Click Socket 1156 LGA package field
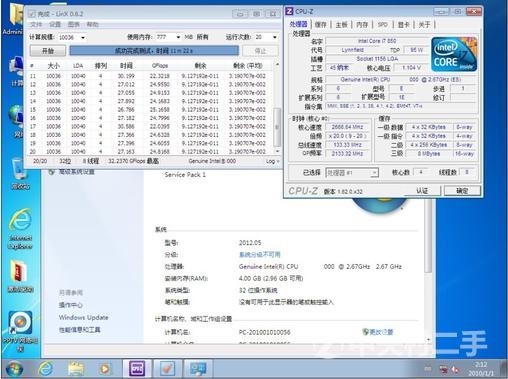This screenshot has width=508, height=379. 377,59
